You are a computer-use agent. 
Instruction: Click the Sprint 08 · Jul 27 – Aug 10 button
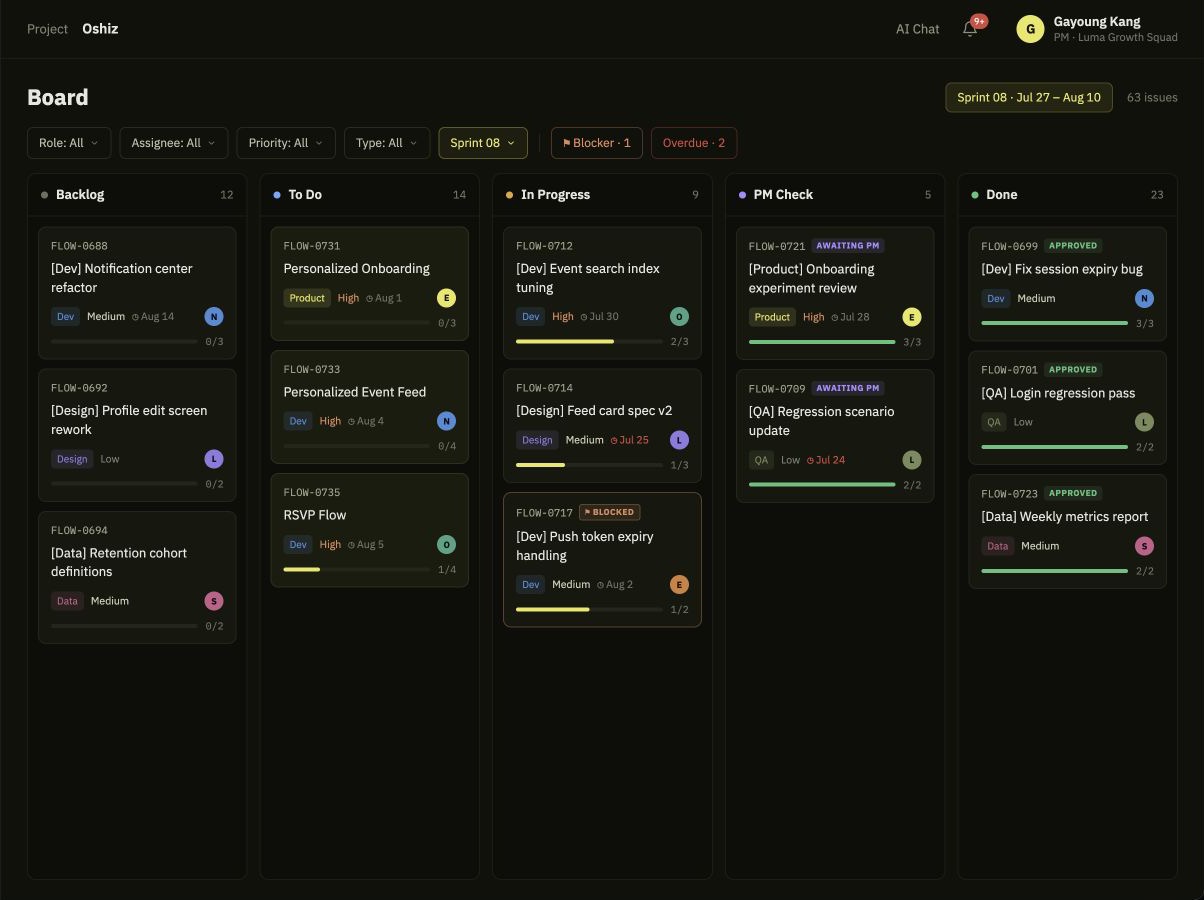pyautogui.click(x=1029, y=97)
